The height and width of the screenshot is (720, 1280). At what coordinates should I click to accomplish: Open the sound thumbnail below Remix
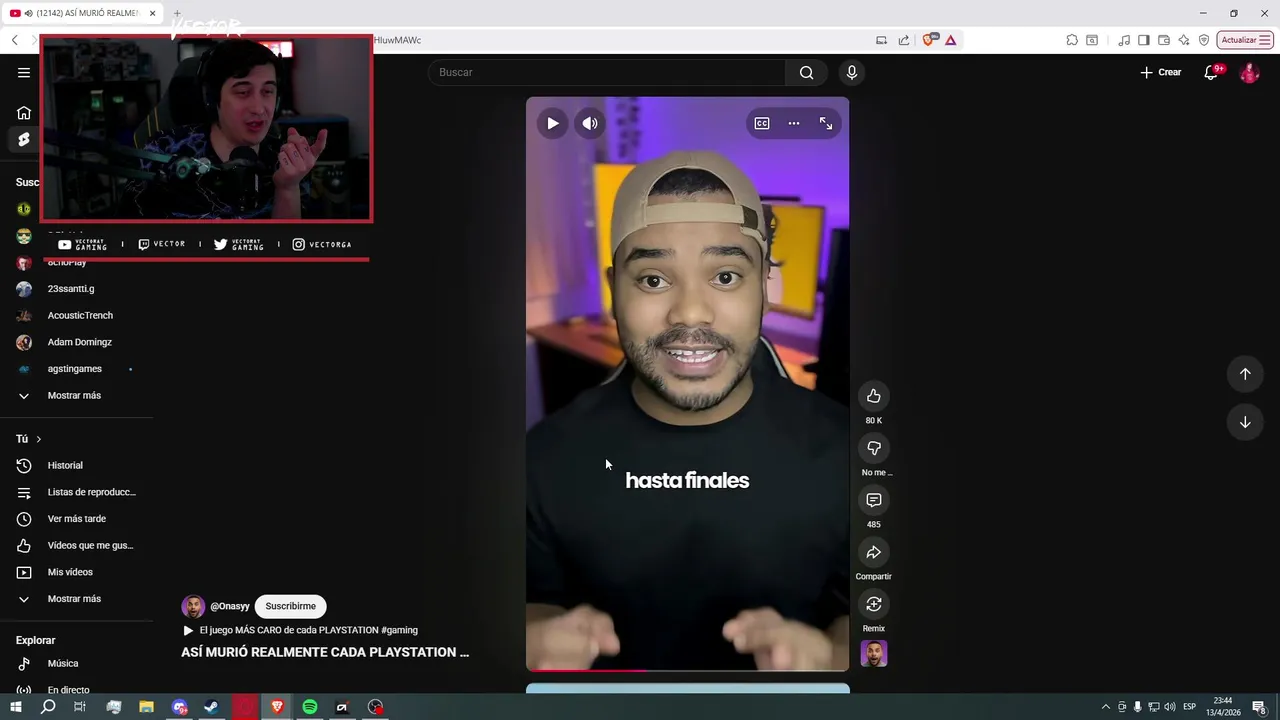(x=874, y=654)
